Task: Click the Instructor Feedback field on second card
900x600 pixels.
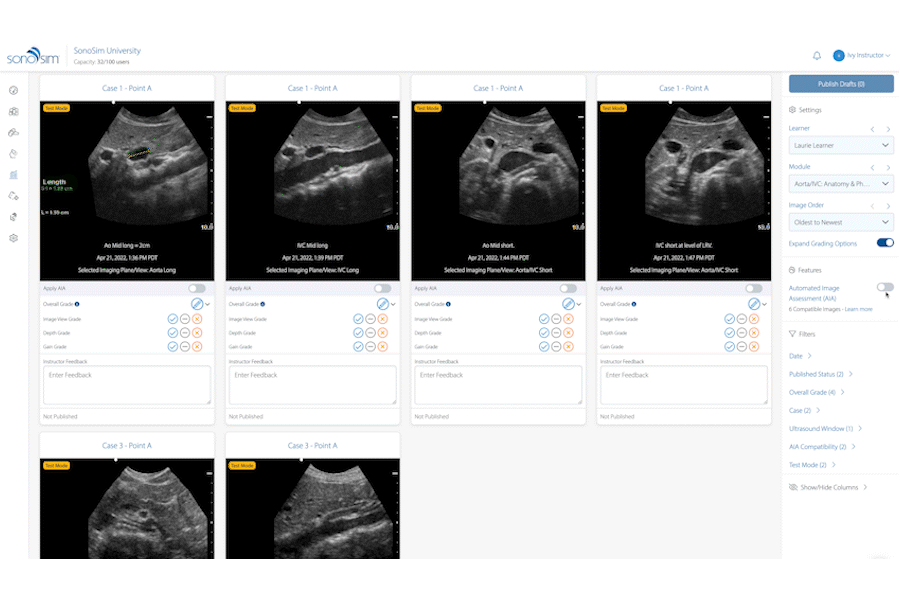Action: [x=312, y=384]
